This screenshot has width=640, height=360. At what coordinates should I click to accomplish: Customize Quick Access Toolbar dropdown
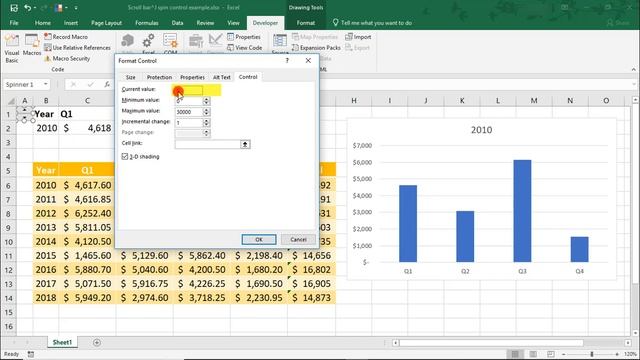coord(76,8)
